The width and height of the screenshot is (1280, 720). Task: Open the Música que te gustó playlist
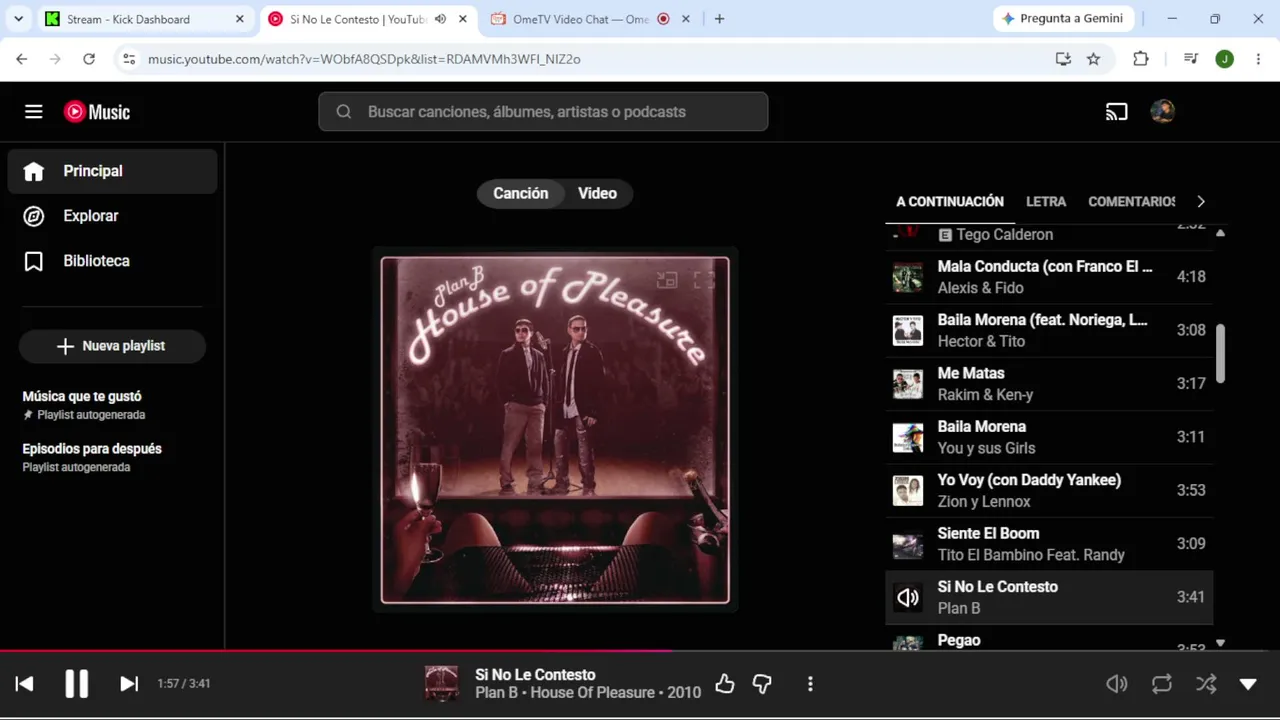coord(112,405)
